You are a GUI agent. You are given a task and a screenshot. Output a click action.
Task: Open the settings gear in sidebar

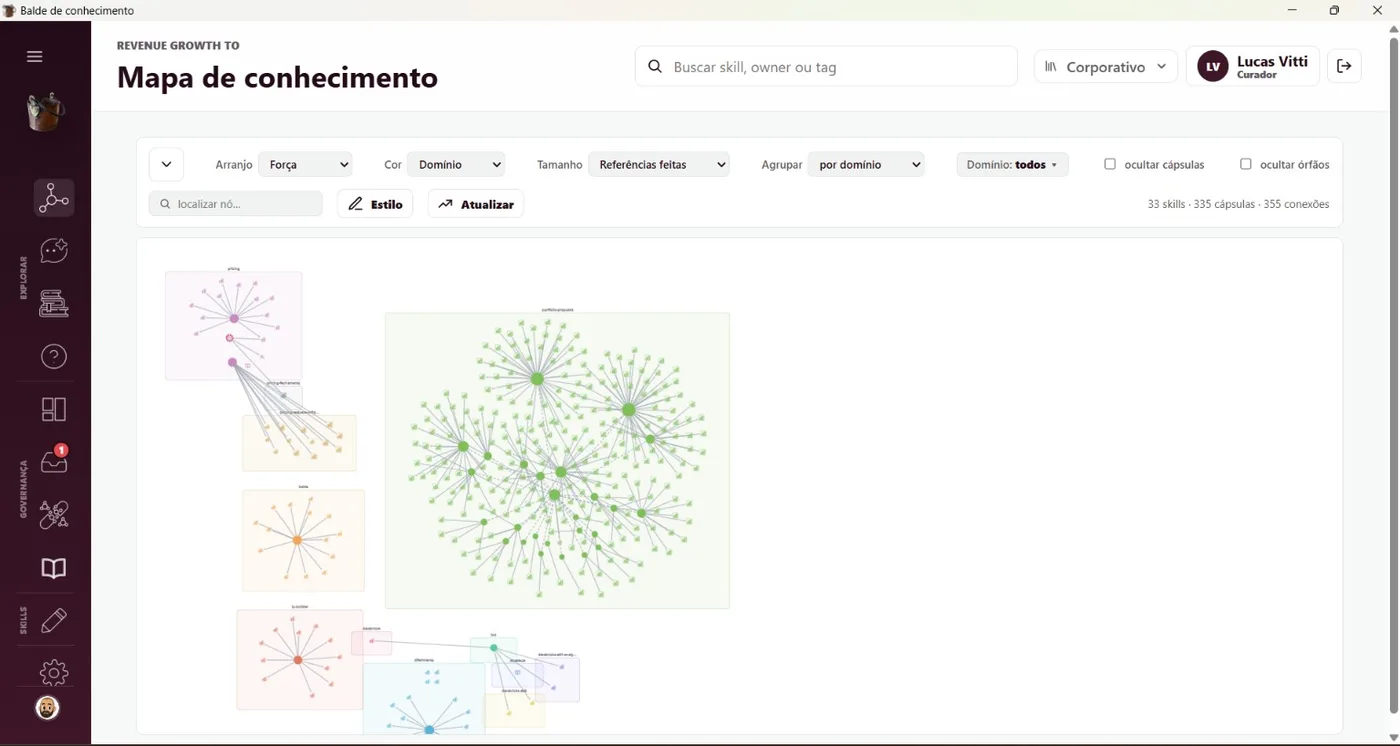[54, 673]
